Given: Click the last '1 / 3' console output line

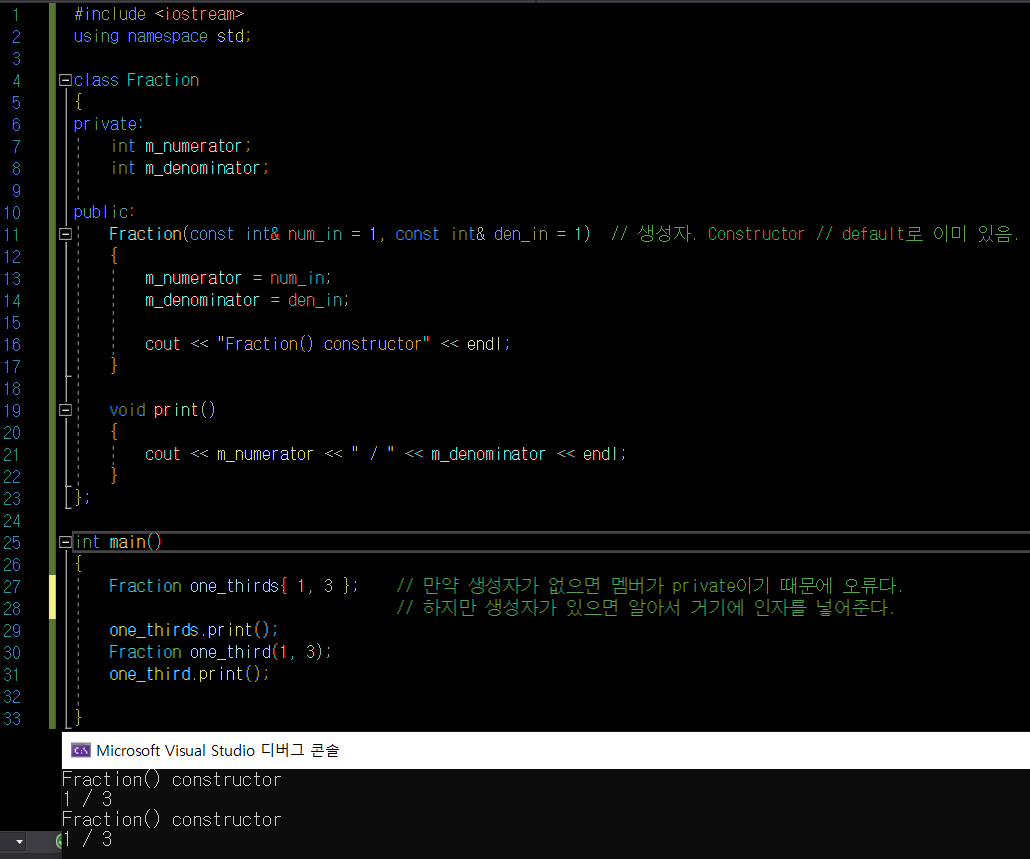Looking at the screenshot, I should click(x=87, y=839).
